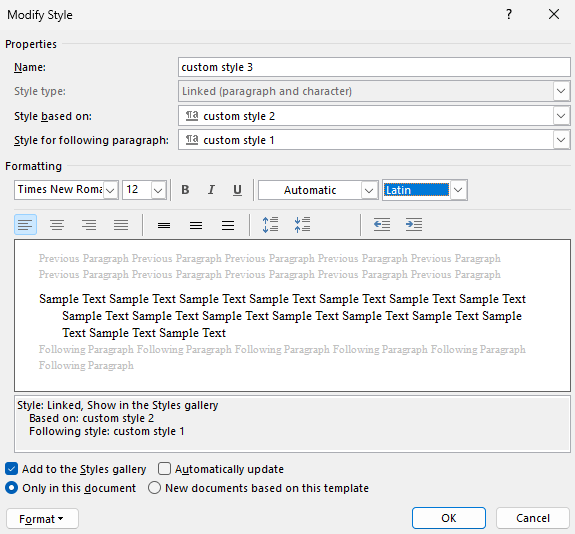Open Style for following paragraph dropdown
The width and height of the screenshot is (575, 534).
click(561, 140)
